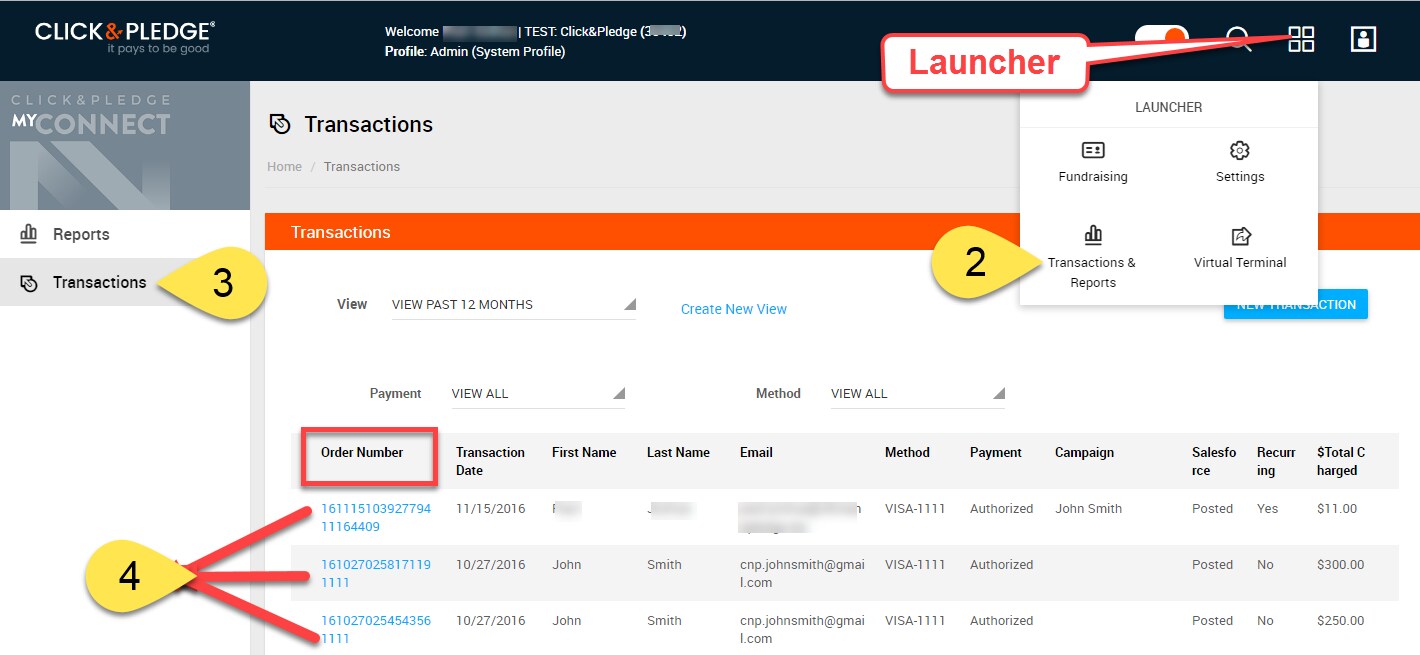The image size is (1420, 655).
Task: Click the Profile: Admin (System Profile) text
Action: [x=475, y=51]
